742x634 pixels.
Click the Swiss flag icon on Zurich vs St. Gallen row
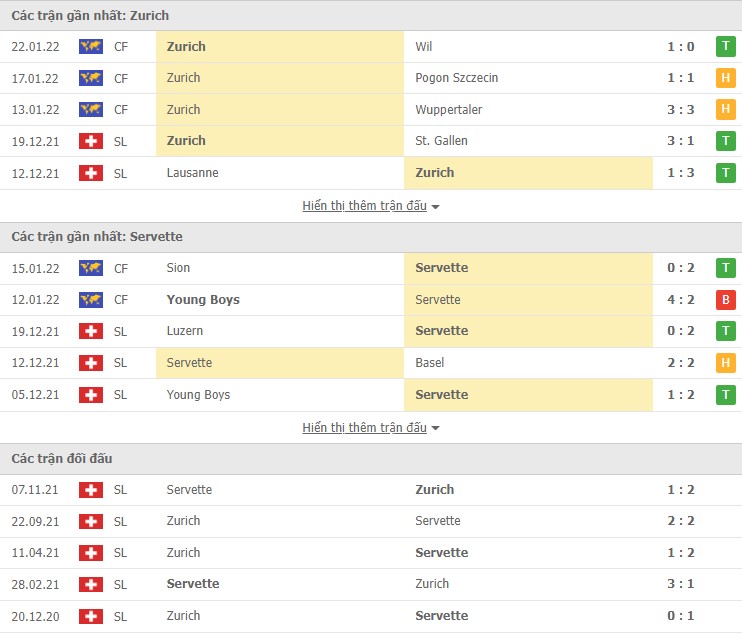[91, 141]
